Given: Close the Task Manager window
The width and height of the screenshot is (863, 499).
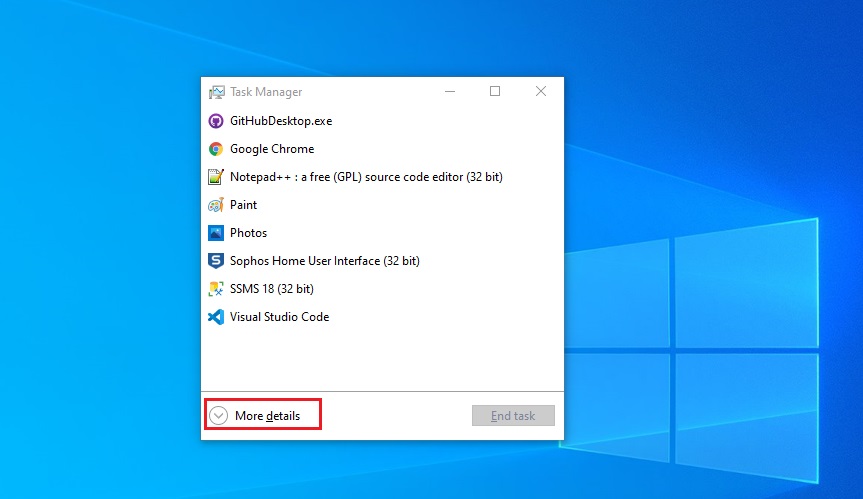Looking at the screenshot, I should [x=540, y=91].
